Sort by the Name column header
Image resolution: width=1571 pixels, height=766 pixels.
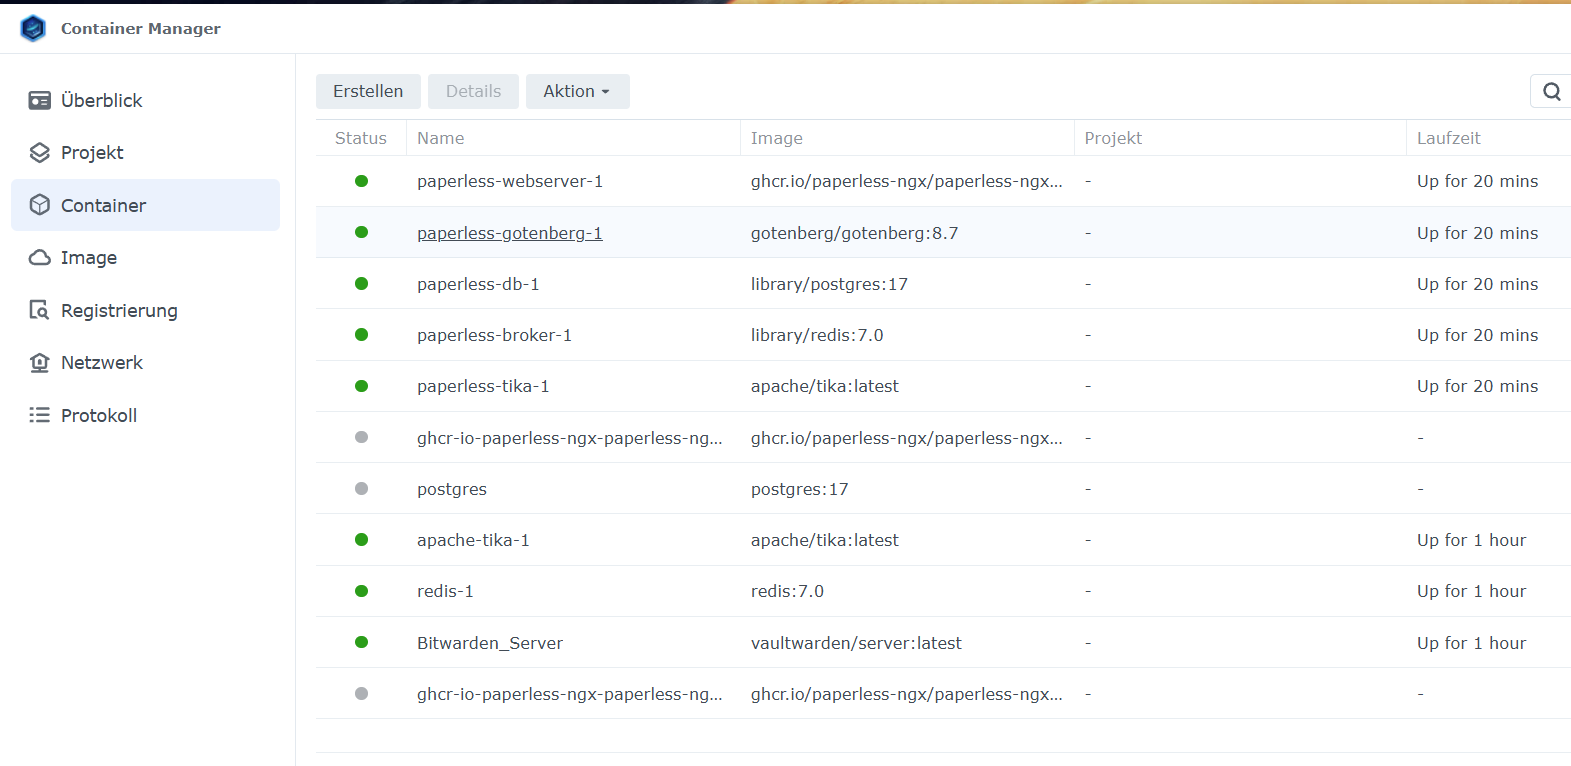tap(441, 138)
